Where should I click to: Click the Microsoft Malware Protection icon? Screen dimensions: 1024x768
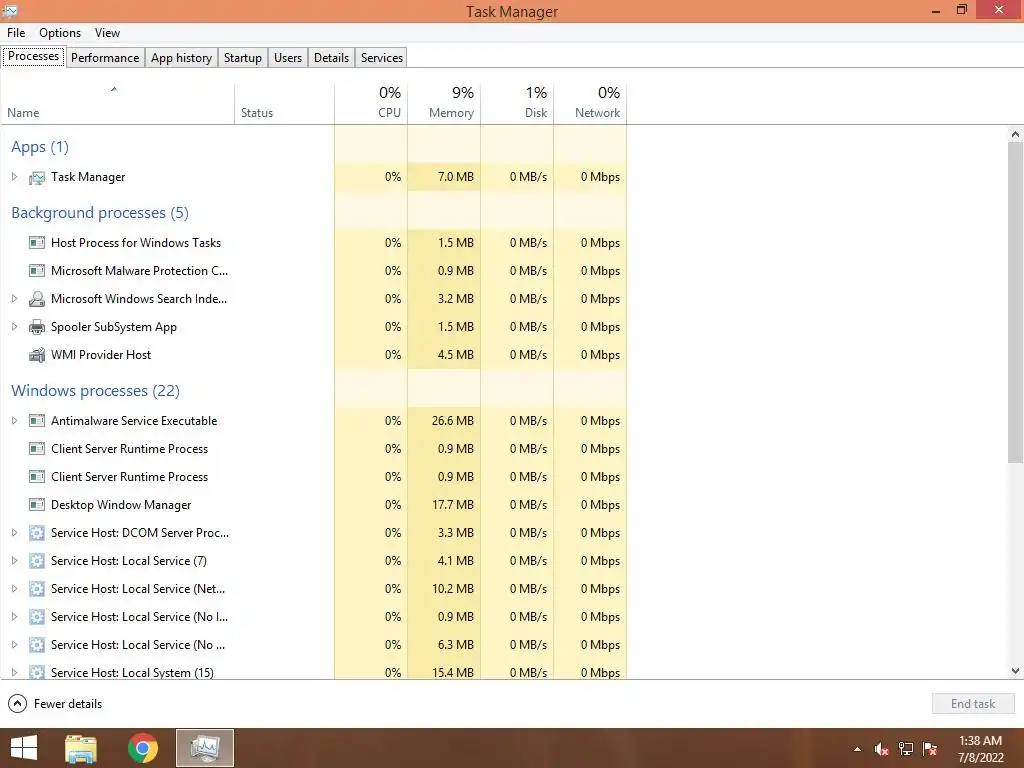(37, 271)
